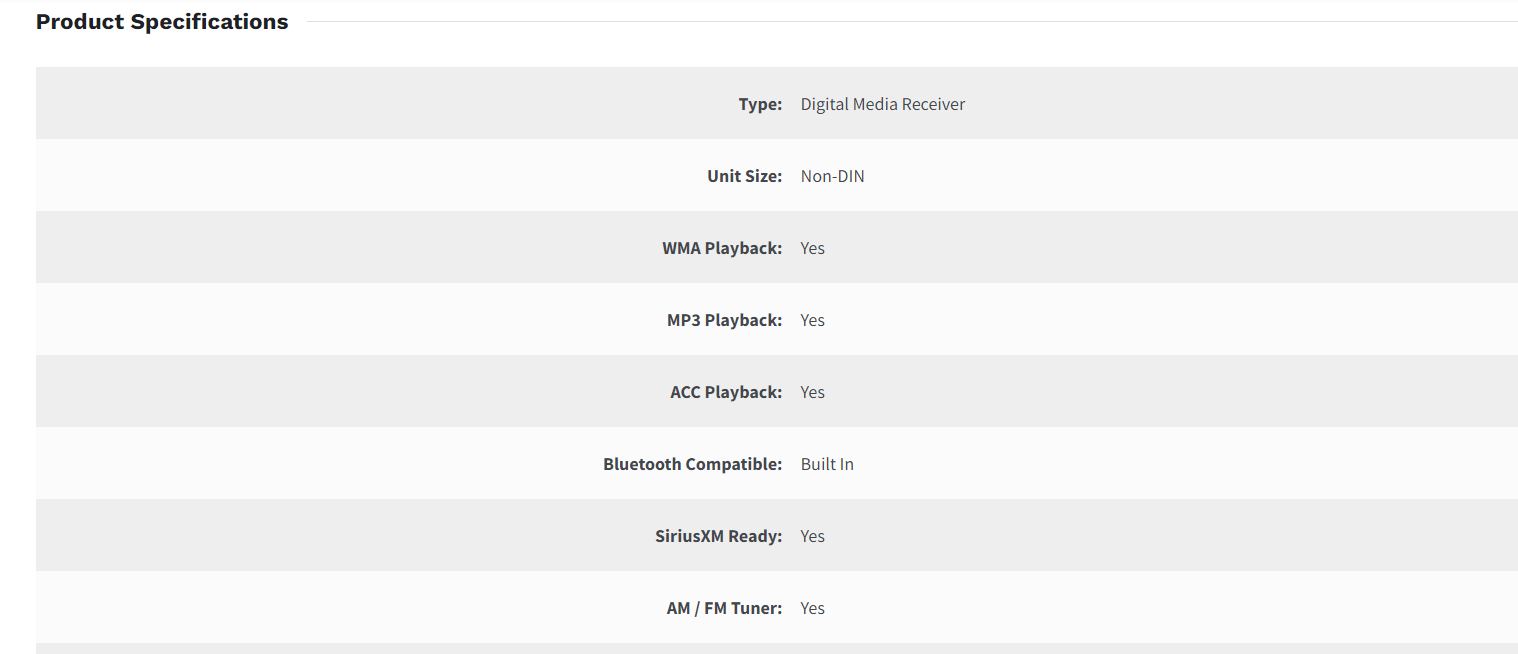Select the ACC Playback label

[726, 392]
